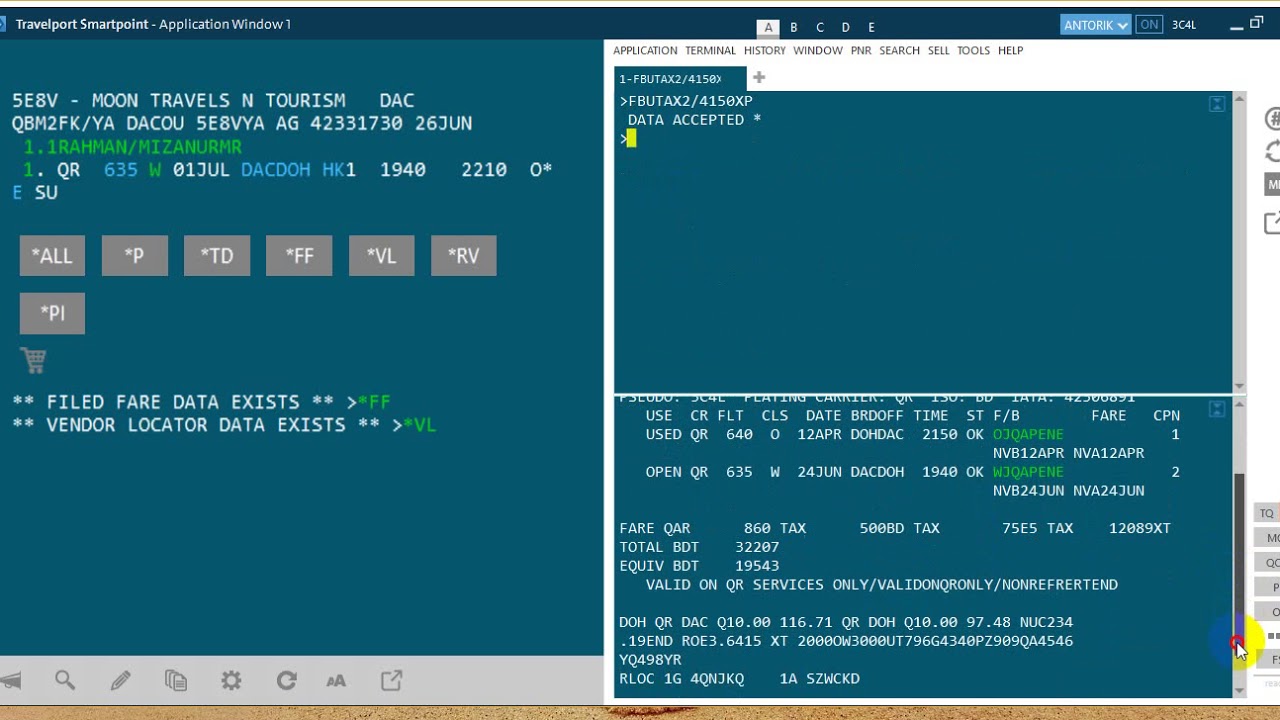Open the SEARCH menu
This screenshot has width=1280, height=720.
coord(899,50)
